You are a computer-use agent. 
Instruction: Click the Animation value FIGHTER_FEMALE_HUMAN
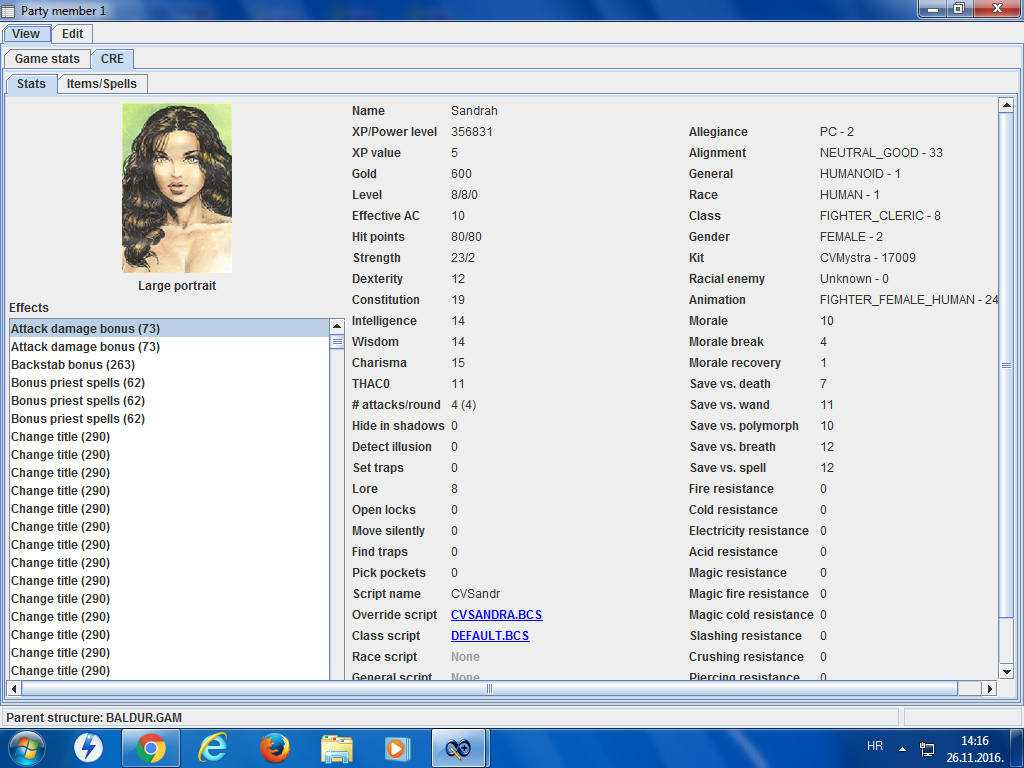[x=908, y=300]
